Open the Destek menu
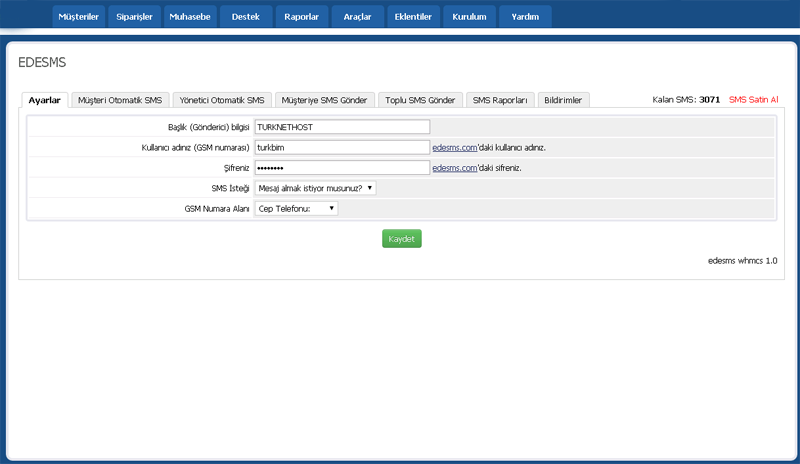Screen dimensions: 800x464 (x=245, y=17)
